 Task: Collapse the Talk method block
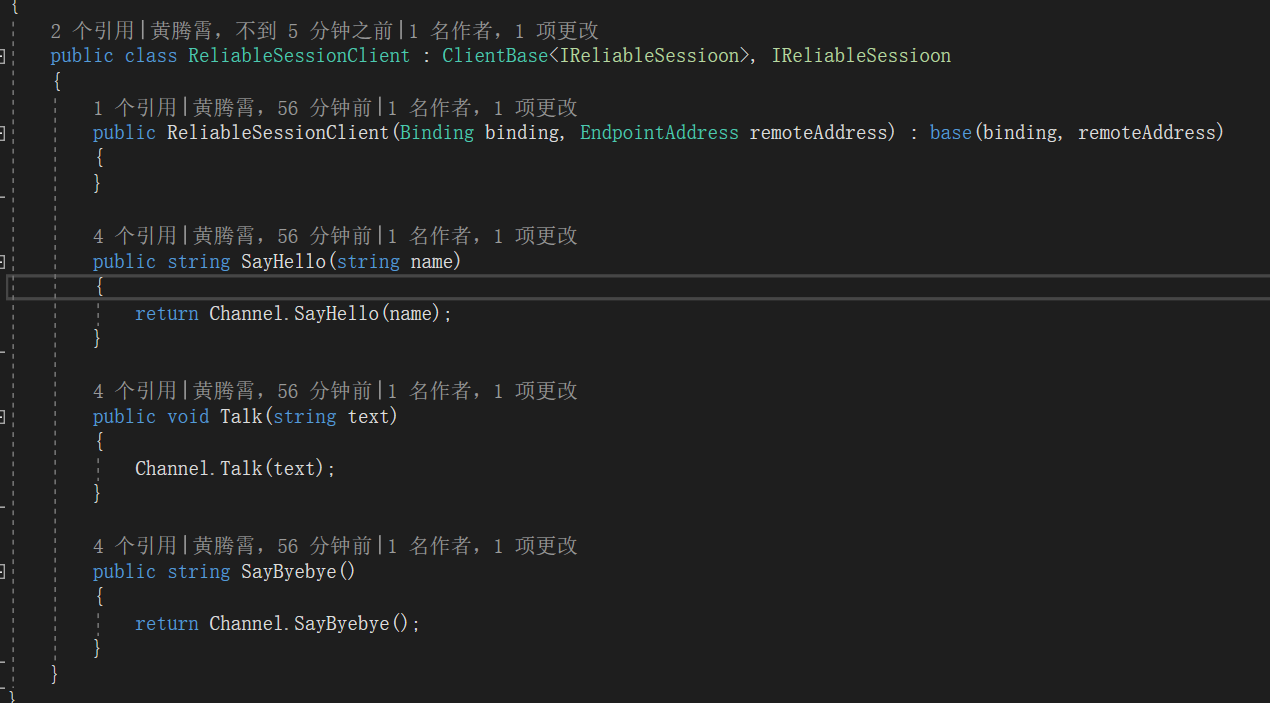3,417
